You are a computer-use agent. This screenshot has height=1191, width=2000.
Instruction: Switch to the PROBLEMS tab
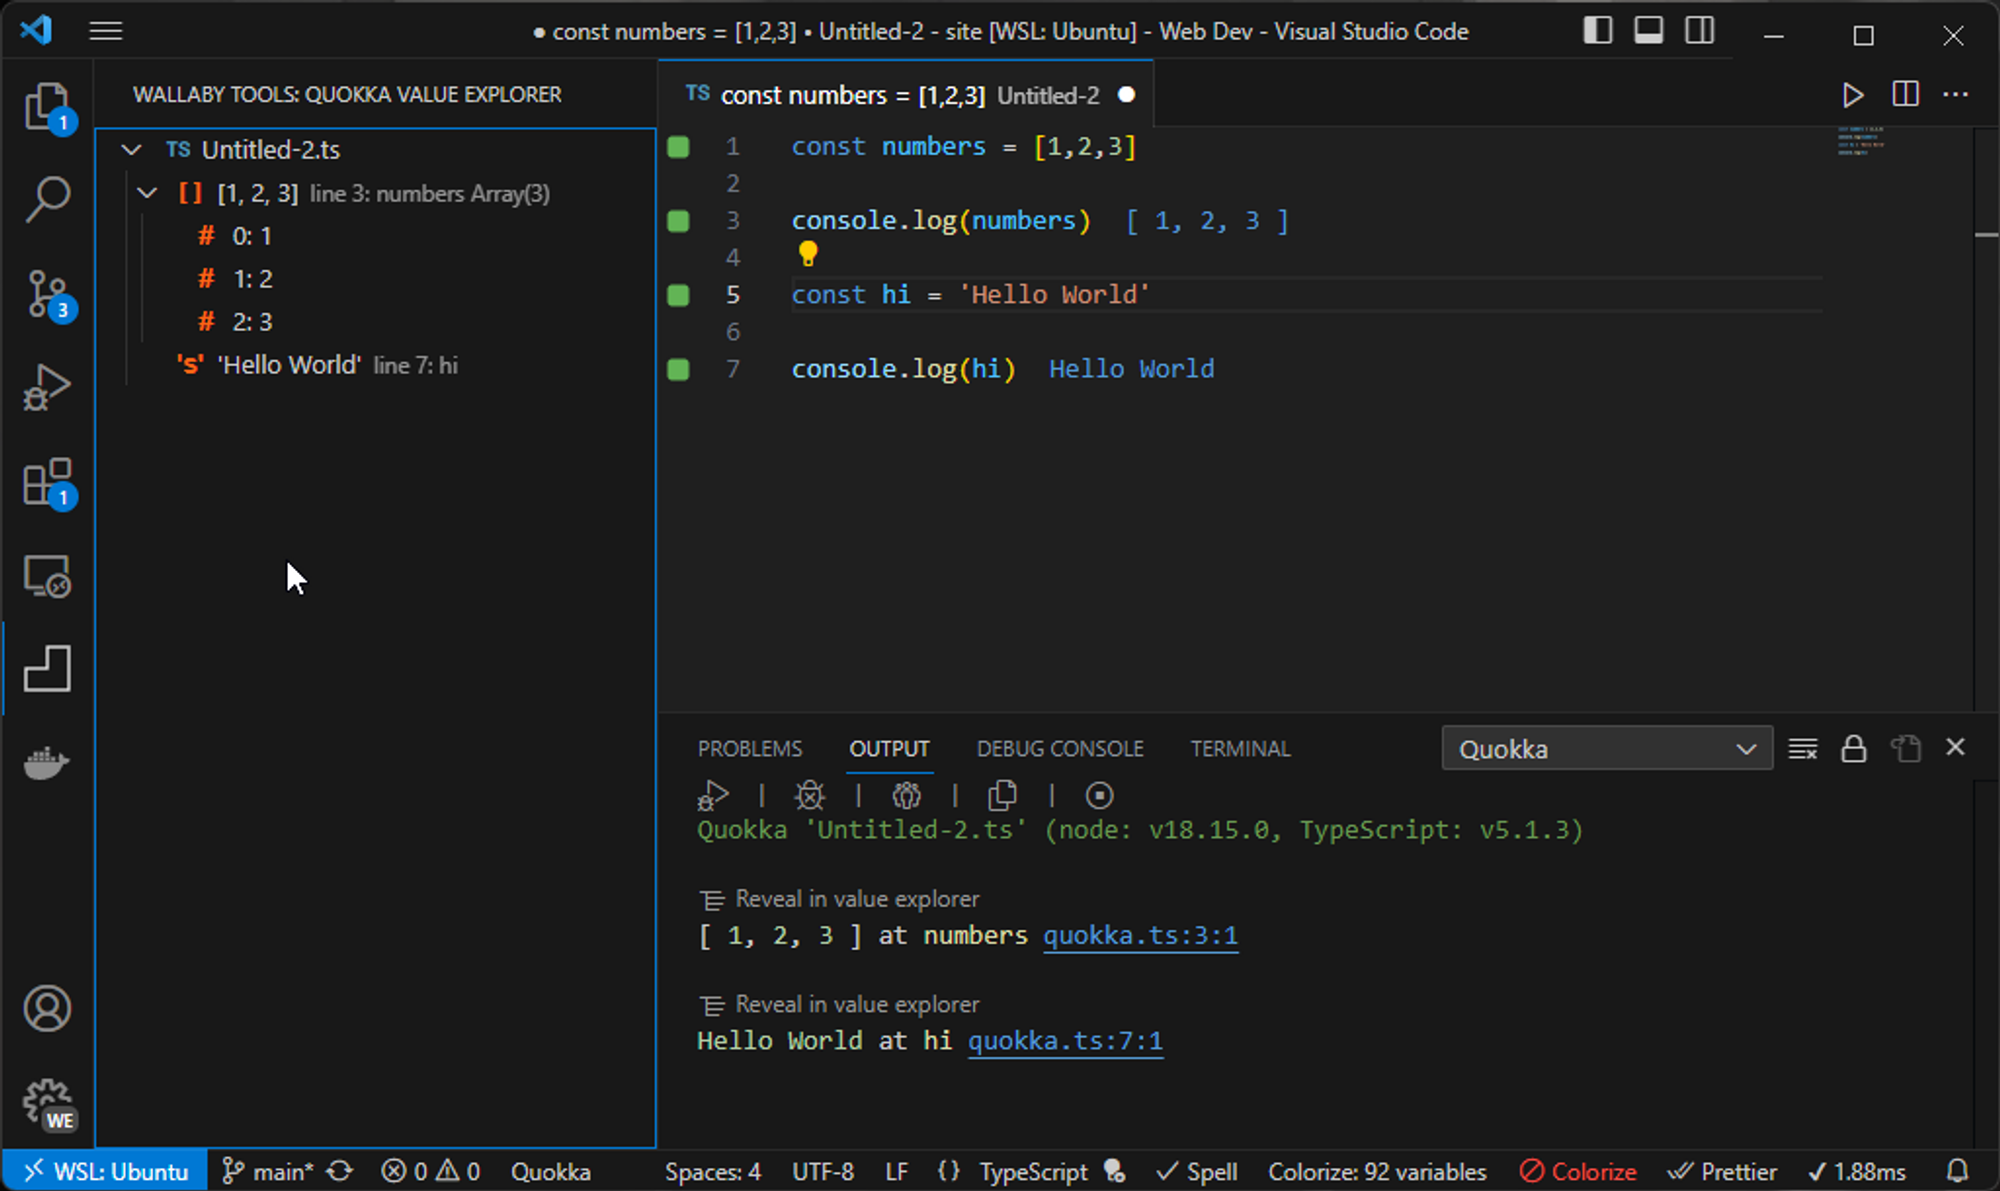click(749, 749)
